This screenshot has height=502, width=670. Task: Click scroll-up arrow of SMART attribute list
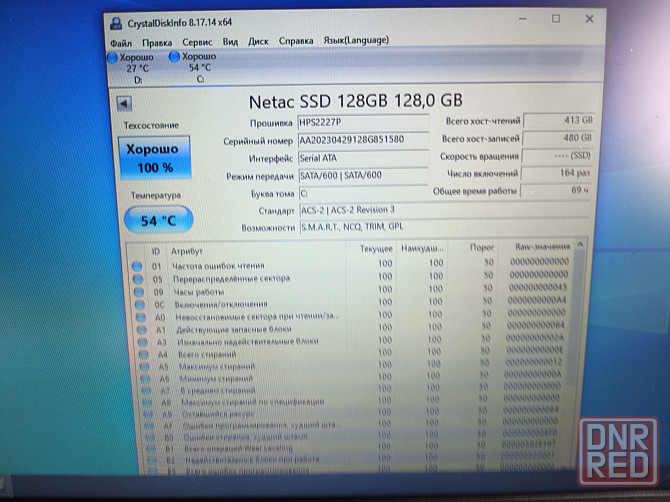[x=580, y=244]
